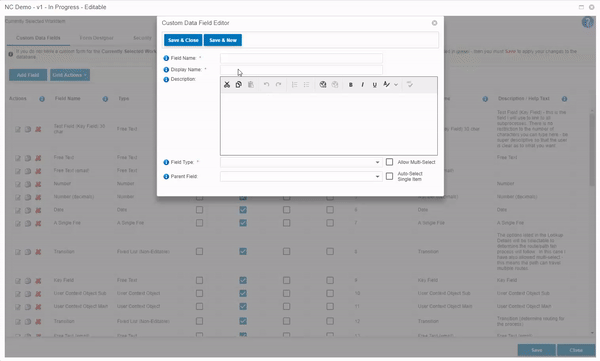Insert a numbered list in the description
This screenshot has width=600, height=361.
294,85
